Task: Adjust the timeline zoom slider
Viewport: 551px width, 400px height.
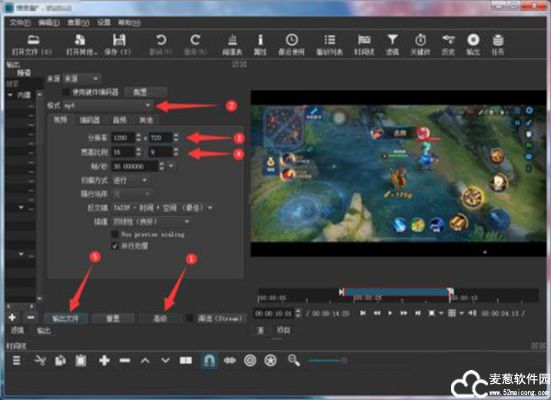Action: click(328, 360)
